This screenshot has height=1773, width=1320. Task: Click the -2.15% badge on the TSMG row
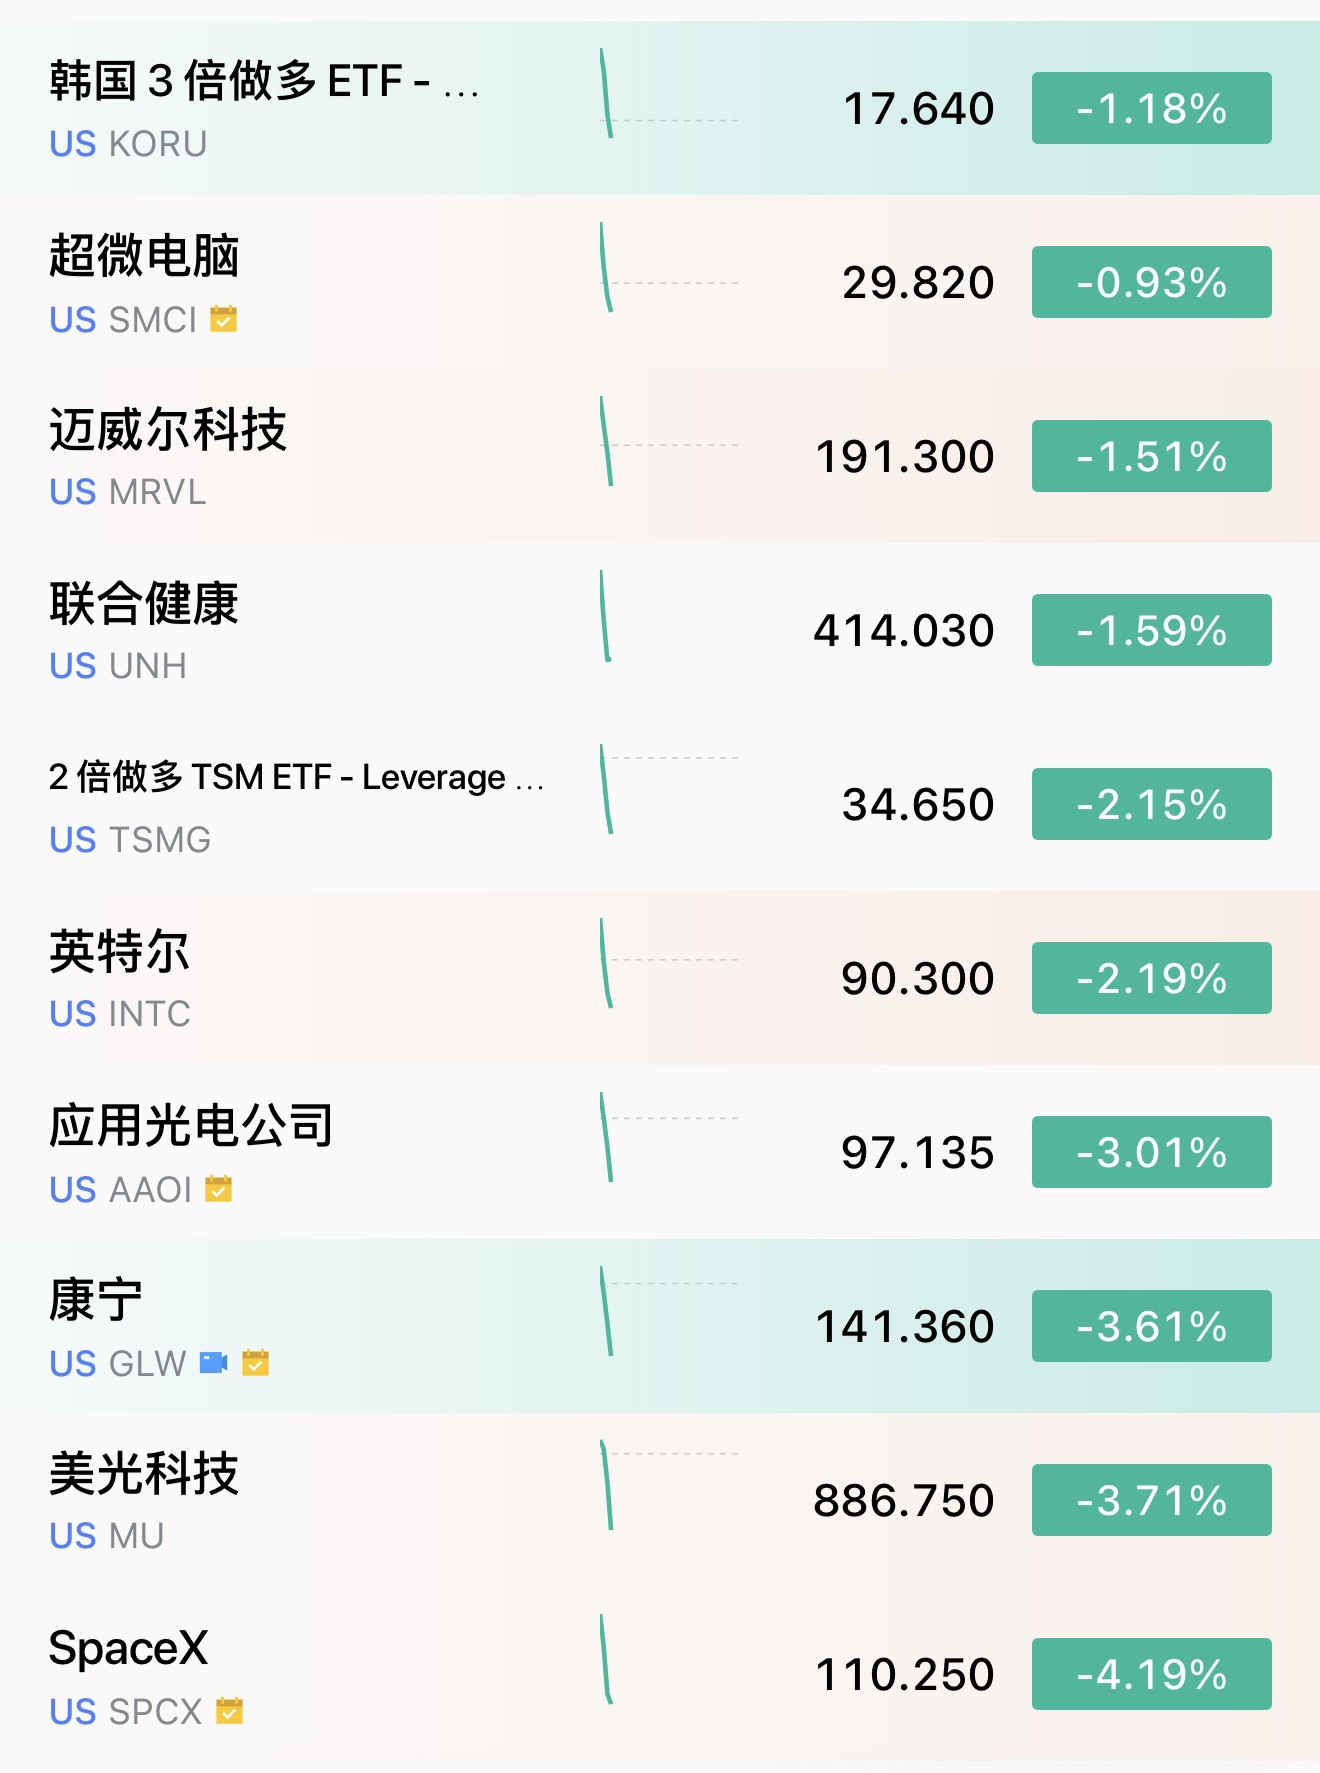(x=1152, y=804)
